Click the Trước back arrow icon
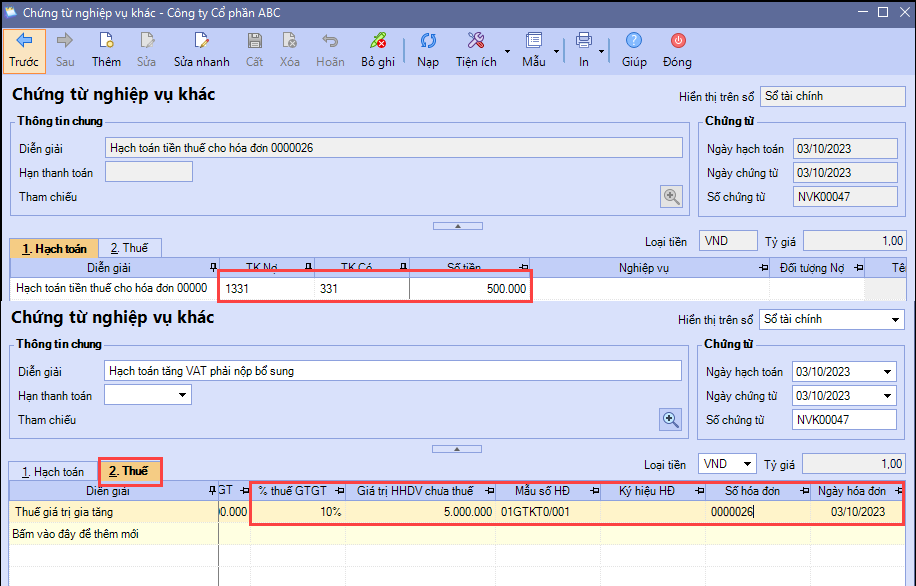Screen dimensions: 916x586 pyautogui.click(x=24, y=41)
